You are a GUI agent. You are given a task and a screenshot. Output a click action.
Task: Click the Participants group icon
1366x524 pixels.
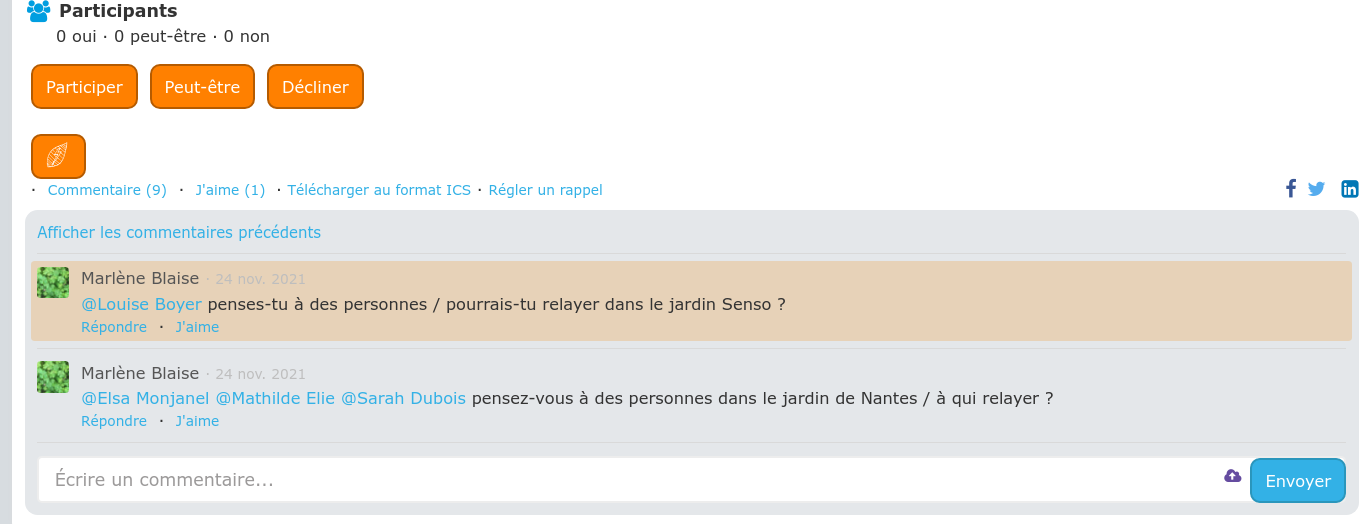coord(38,12)
